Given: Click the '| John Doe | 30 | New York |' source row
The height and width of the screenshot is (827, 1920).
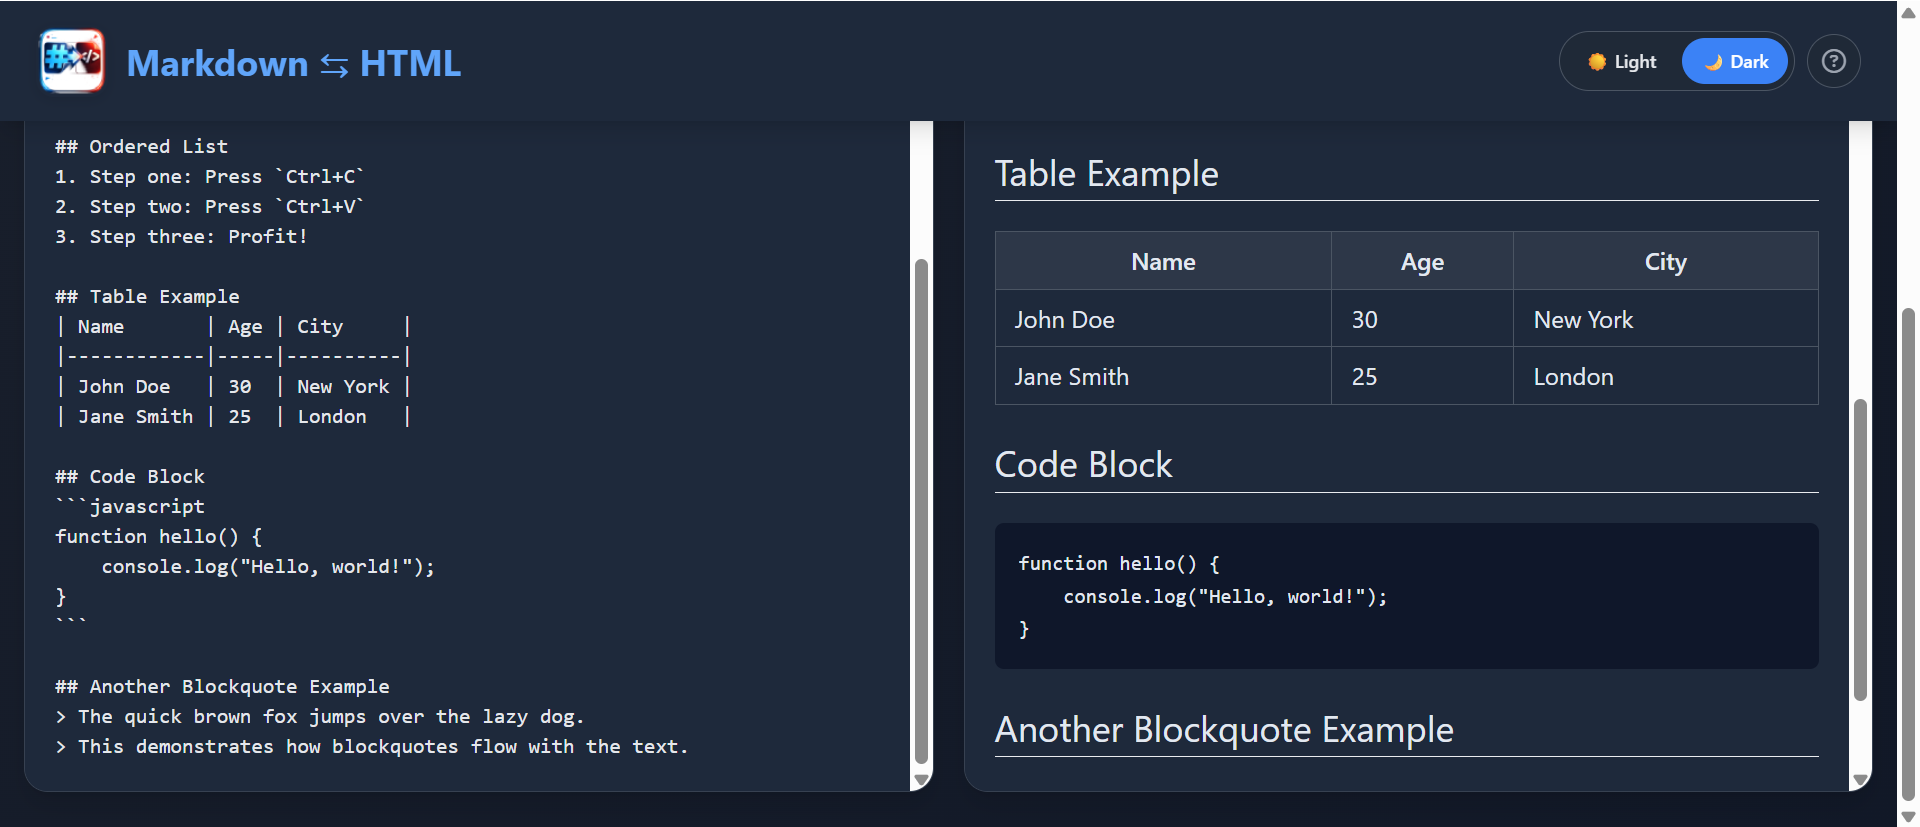Looking at the screenshot, I should point(233,386).
